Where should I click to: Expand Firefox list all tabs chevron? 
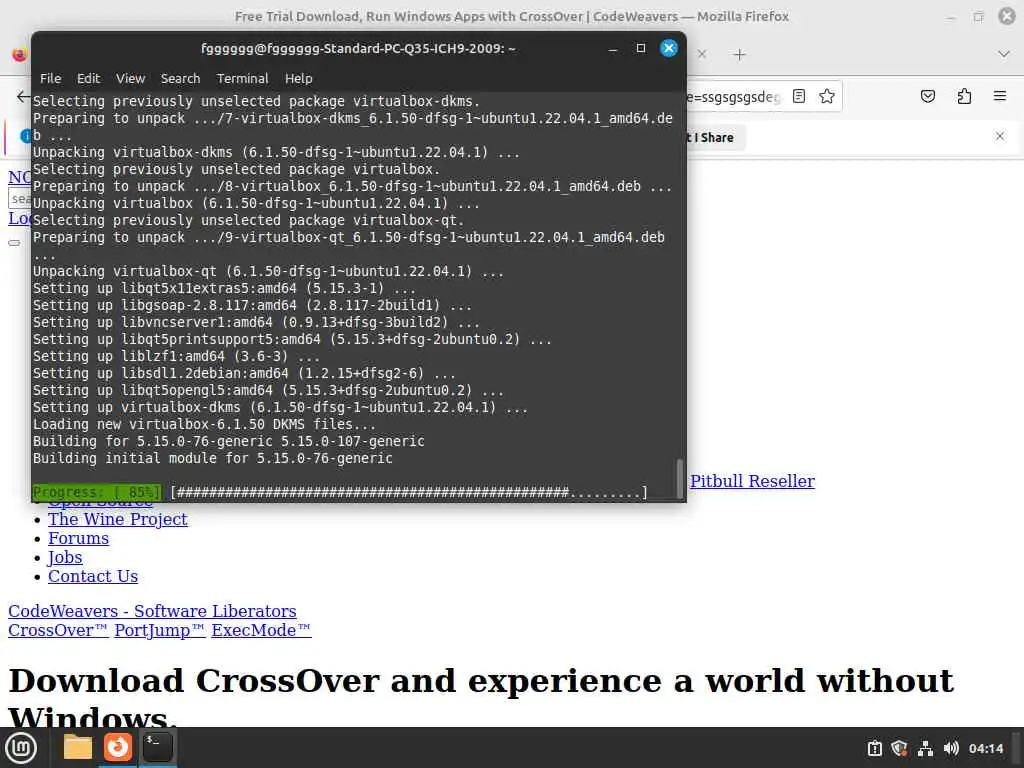1004,54
